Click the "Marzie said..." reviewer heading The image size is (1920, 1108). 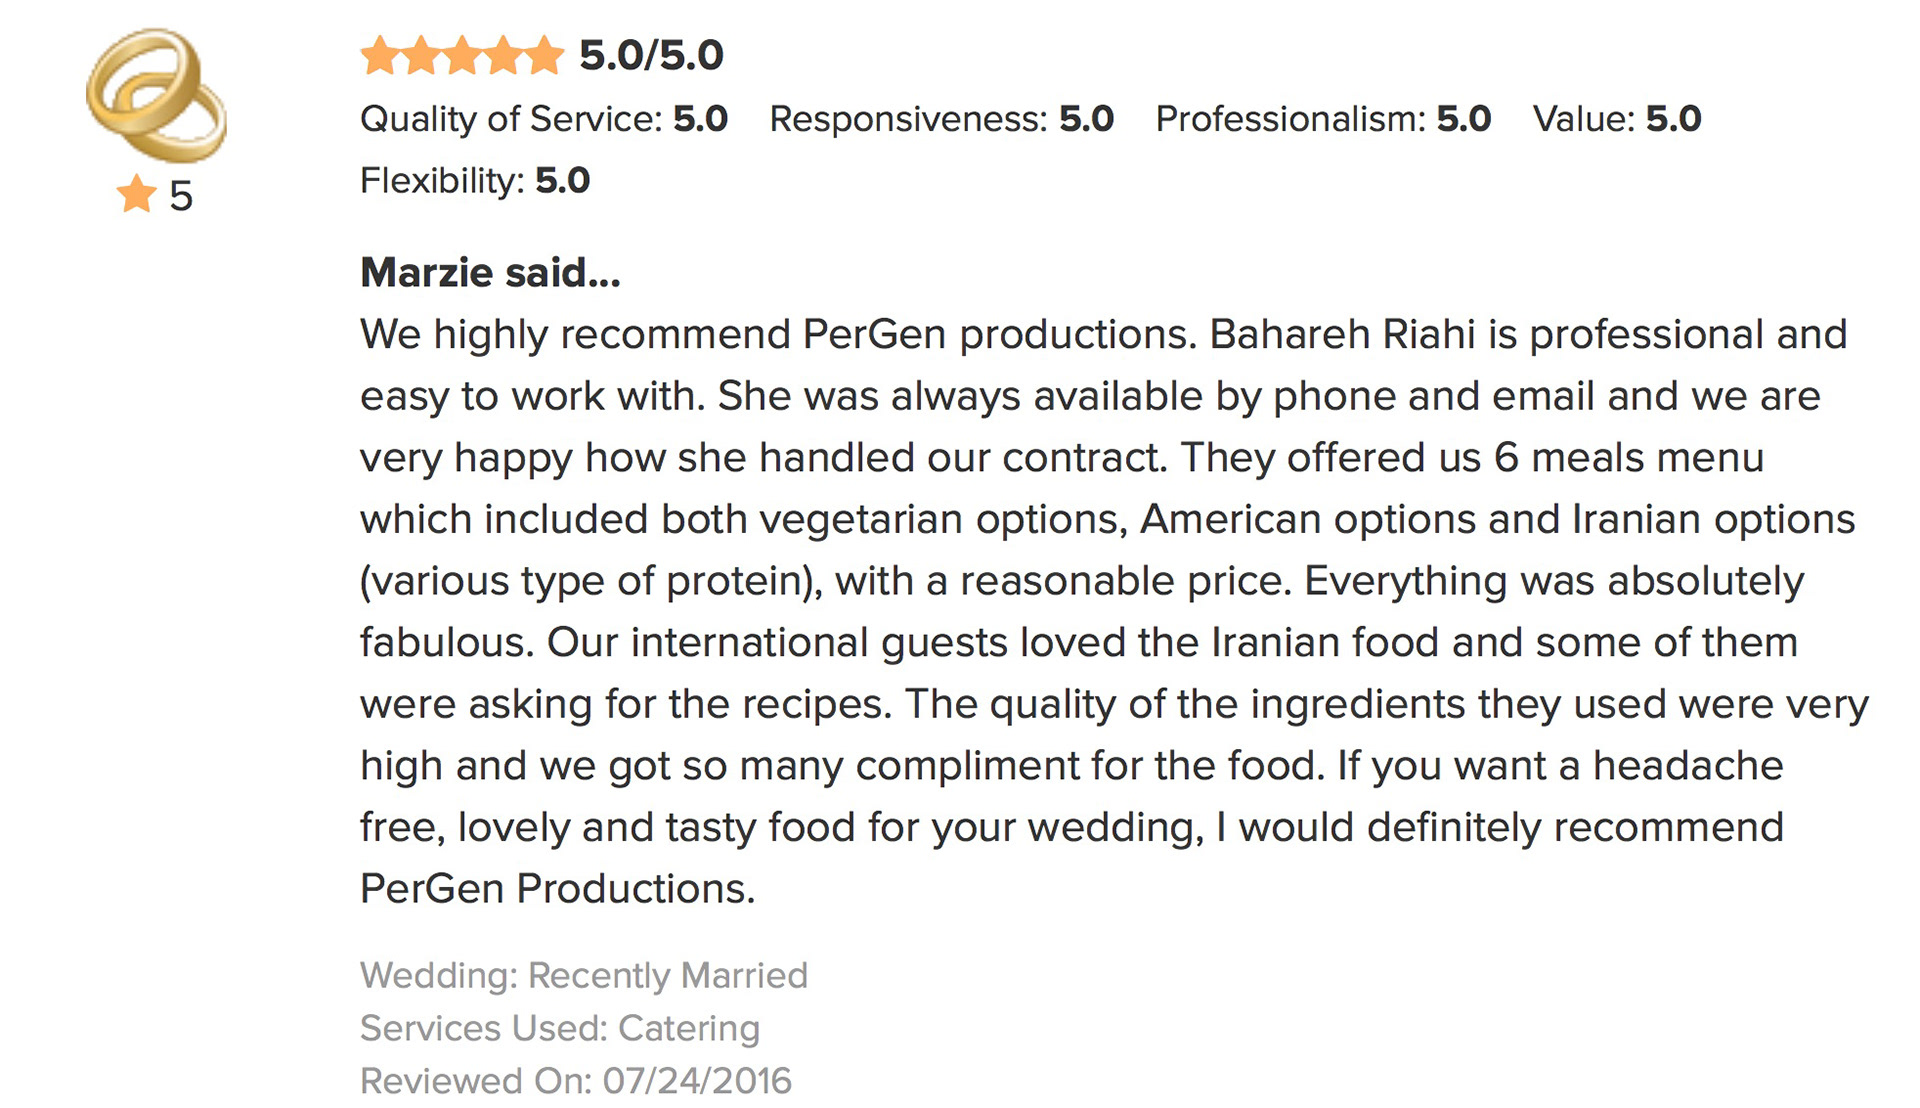click(490, 272)
